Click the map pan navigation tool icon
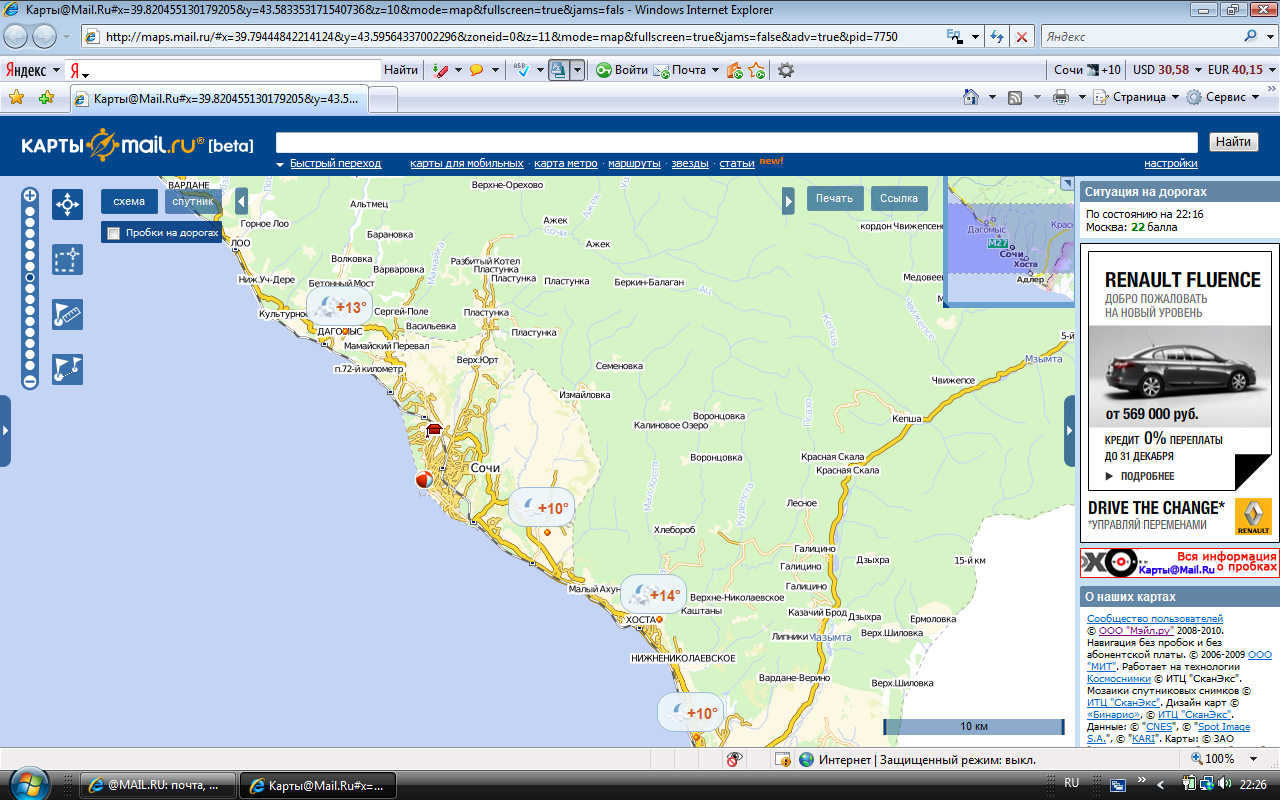 (67, 205)
